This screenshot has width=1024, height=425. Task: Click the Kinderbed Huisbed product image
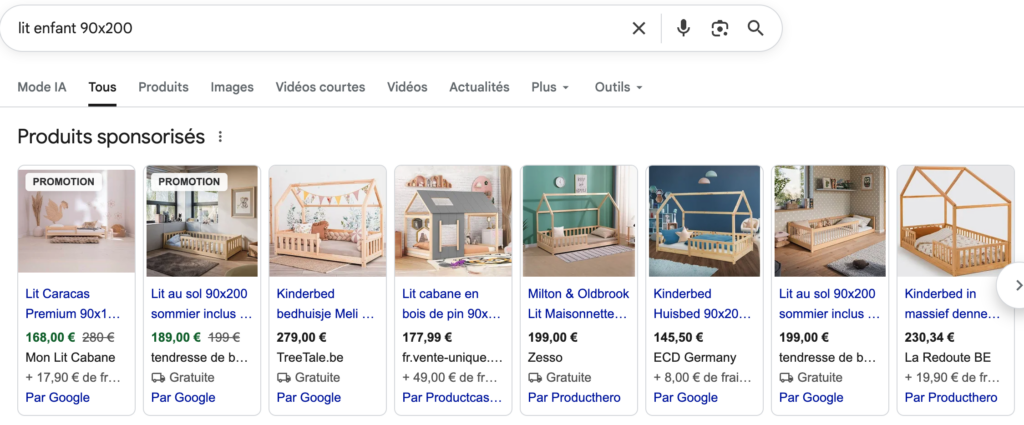click(x=704, y=220)
